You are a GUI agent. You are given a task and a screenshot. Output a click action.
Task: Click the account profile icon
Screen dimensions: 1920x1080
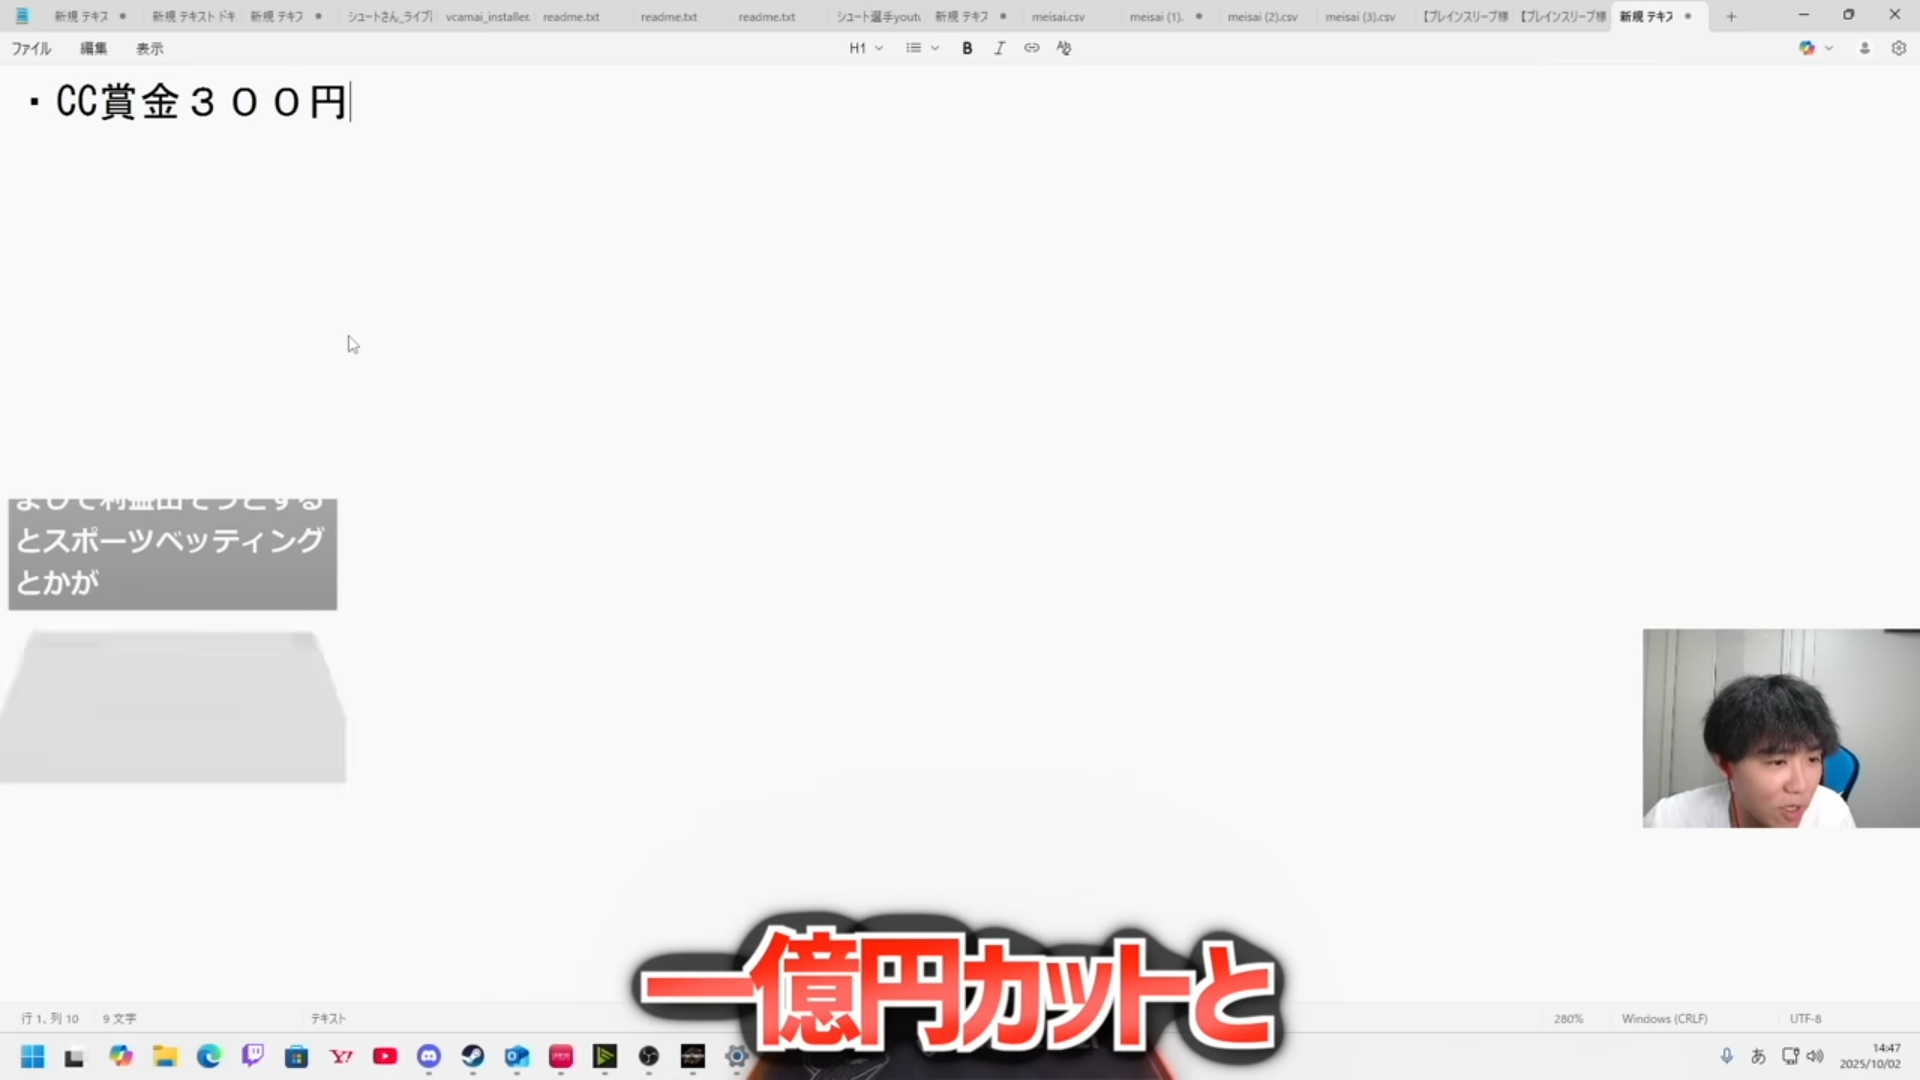[1864, 48]
